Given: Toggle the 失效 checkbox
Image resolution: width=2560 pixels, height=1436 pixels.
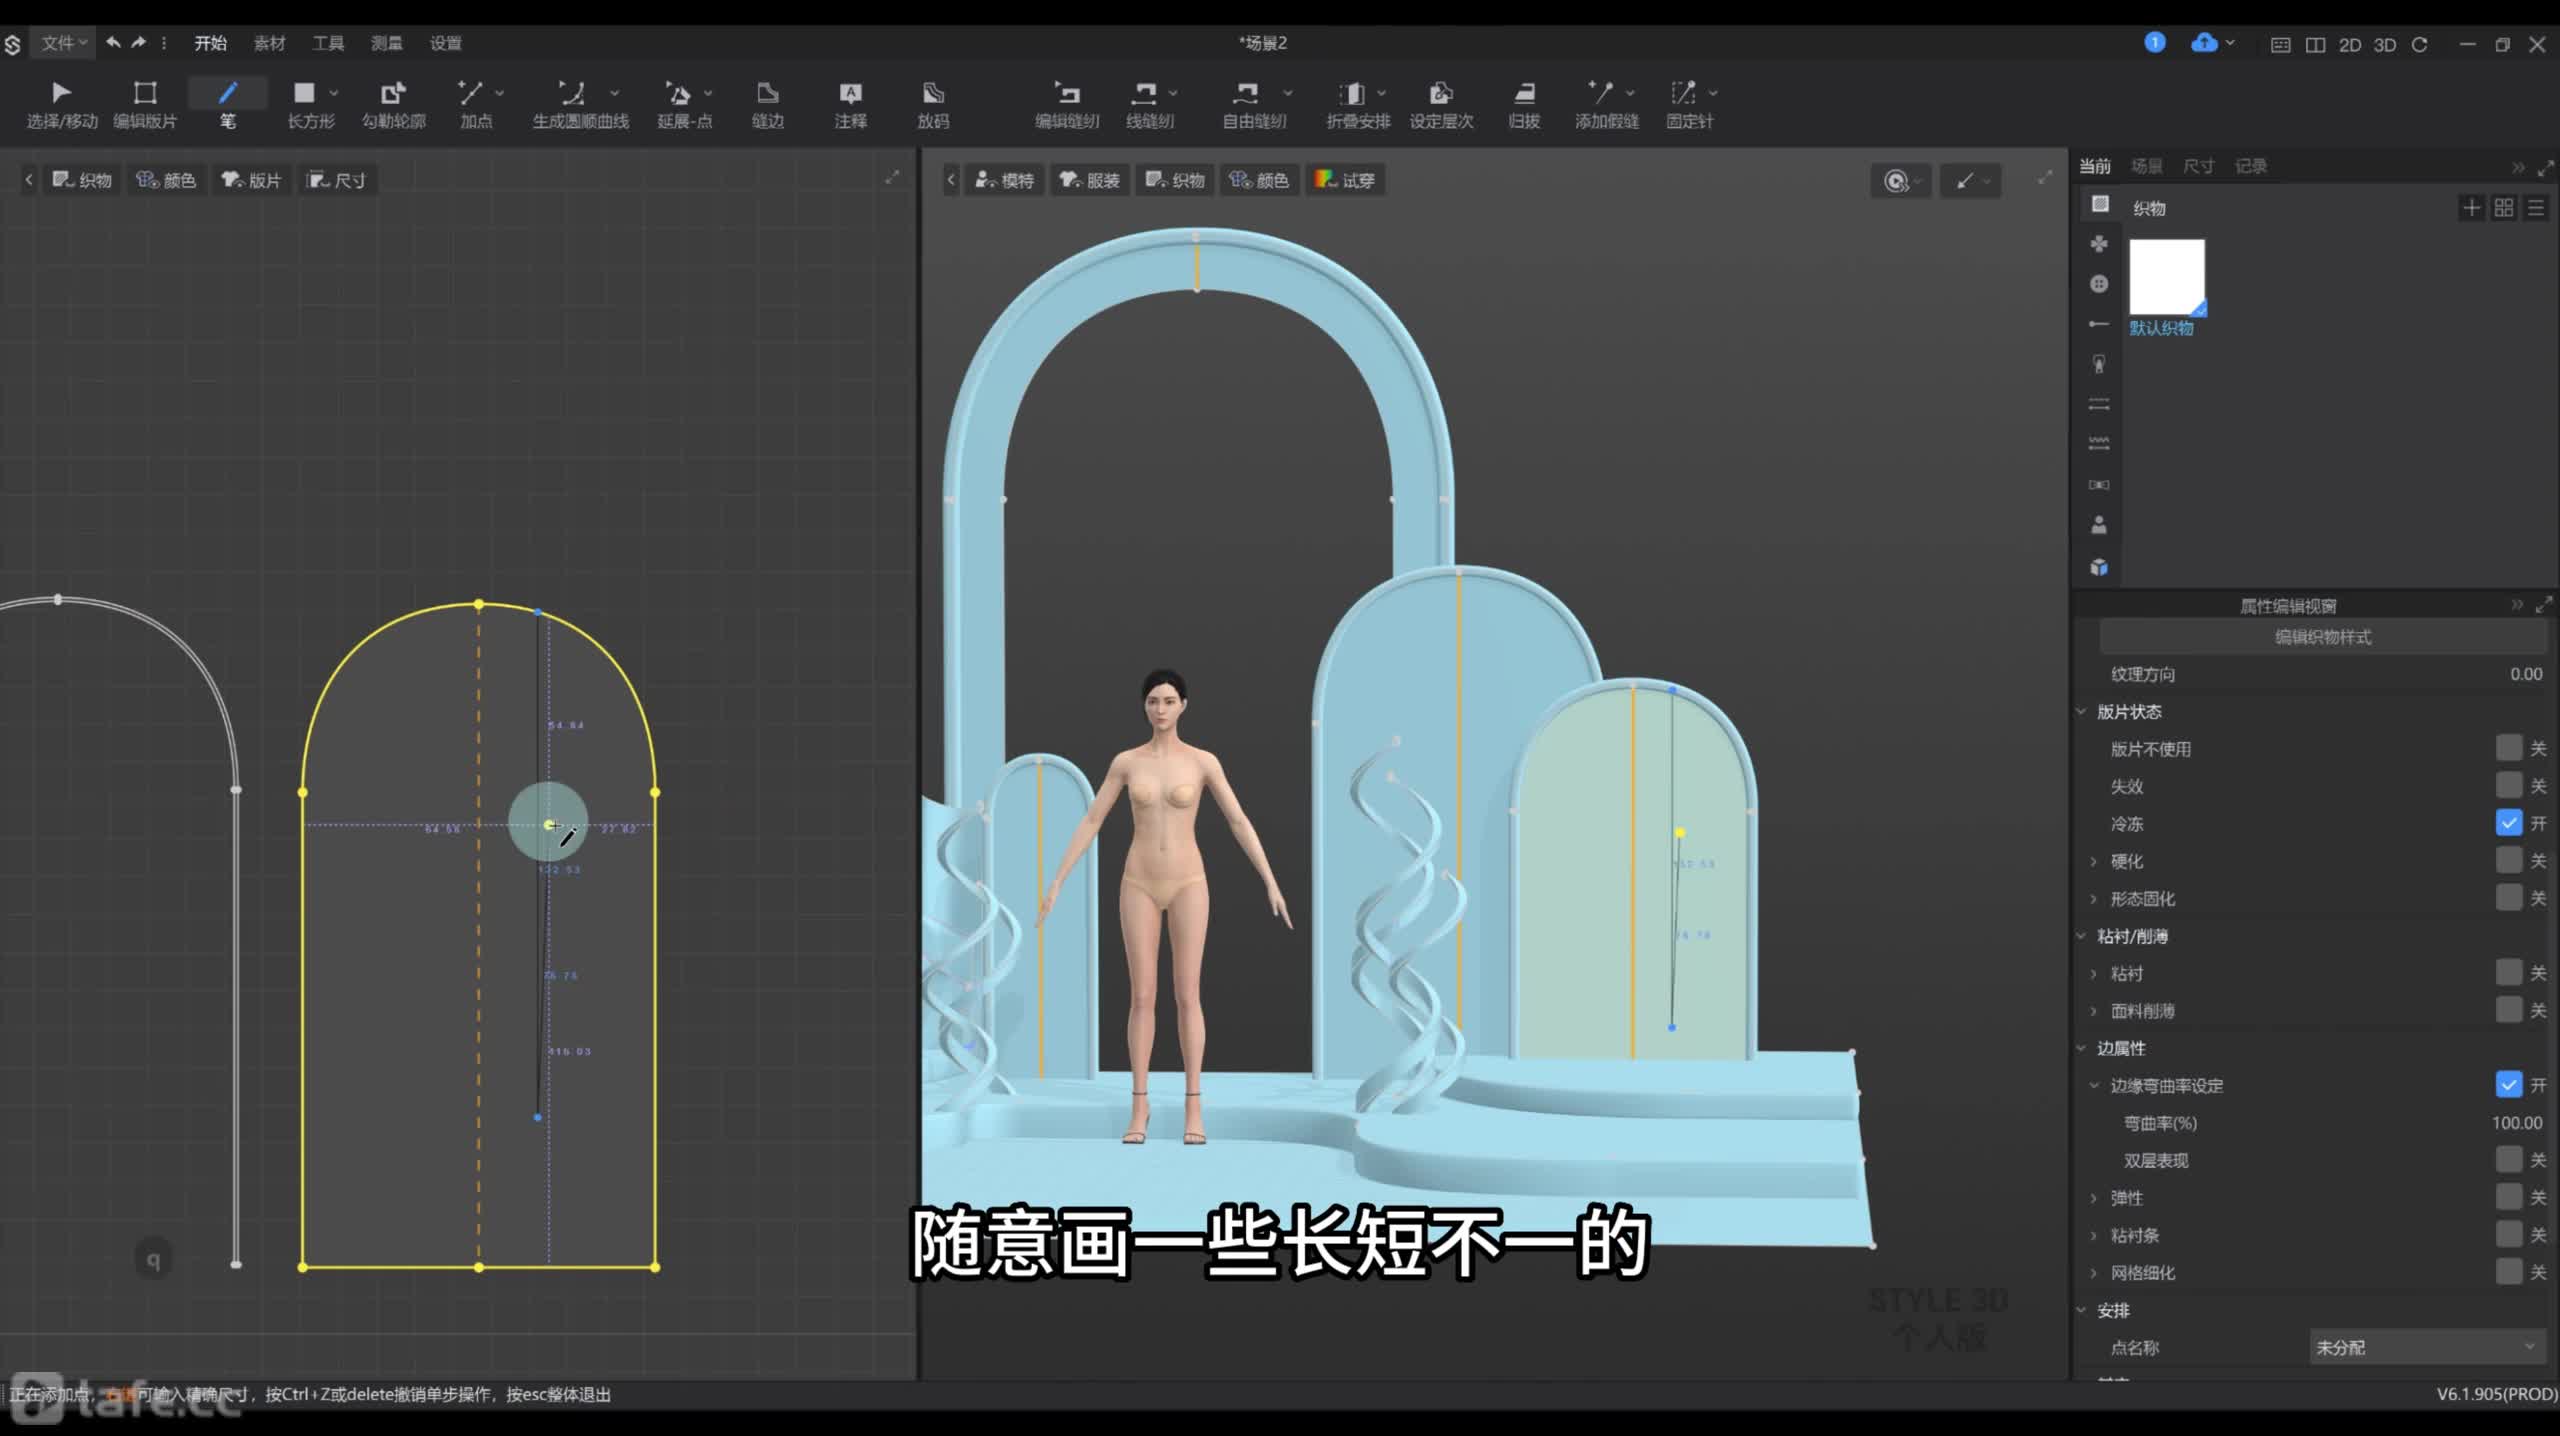Looking at the screenshot, I should click(2508, 785).
